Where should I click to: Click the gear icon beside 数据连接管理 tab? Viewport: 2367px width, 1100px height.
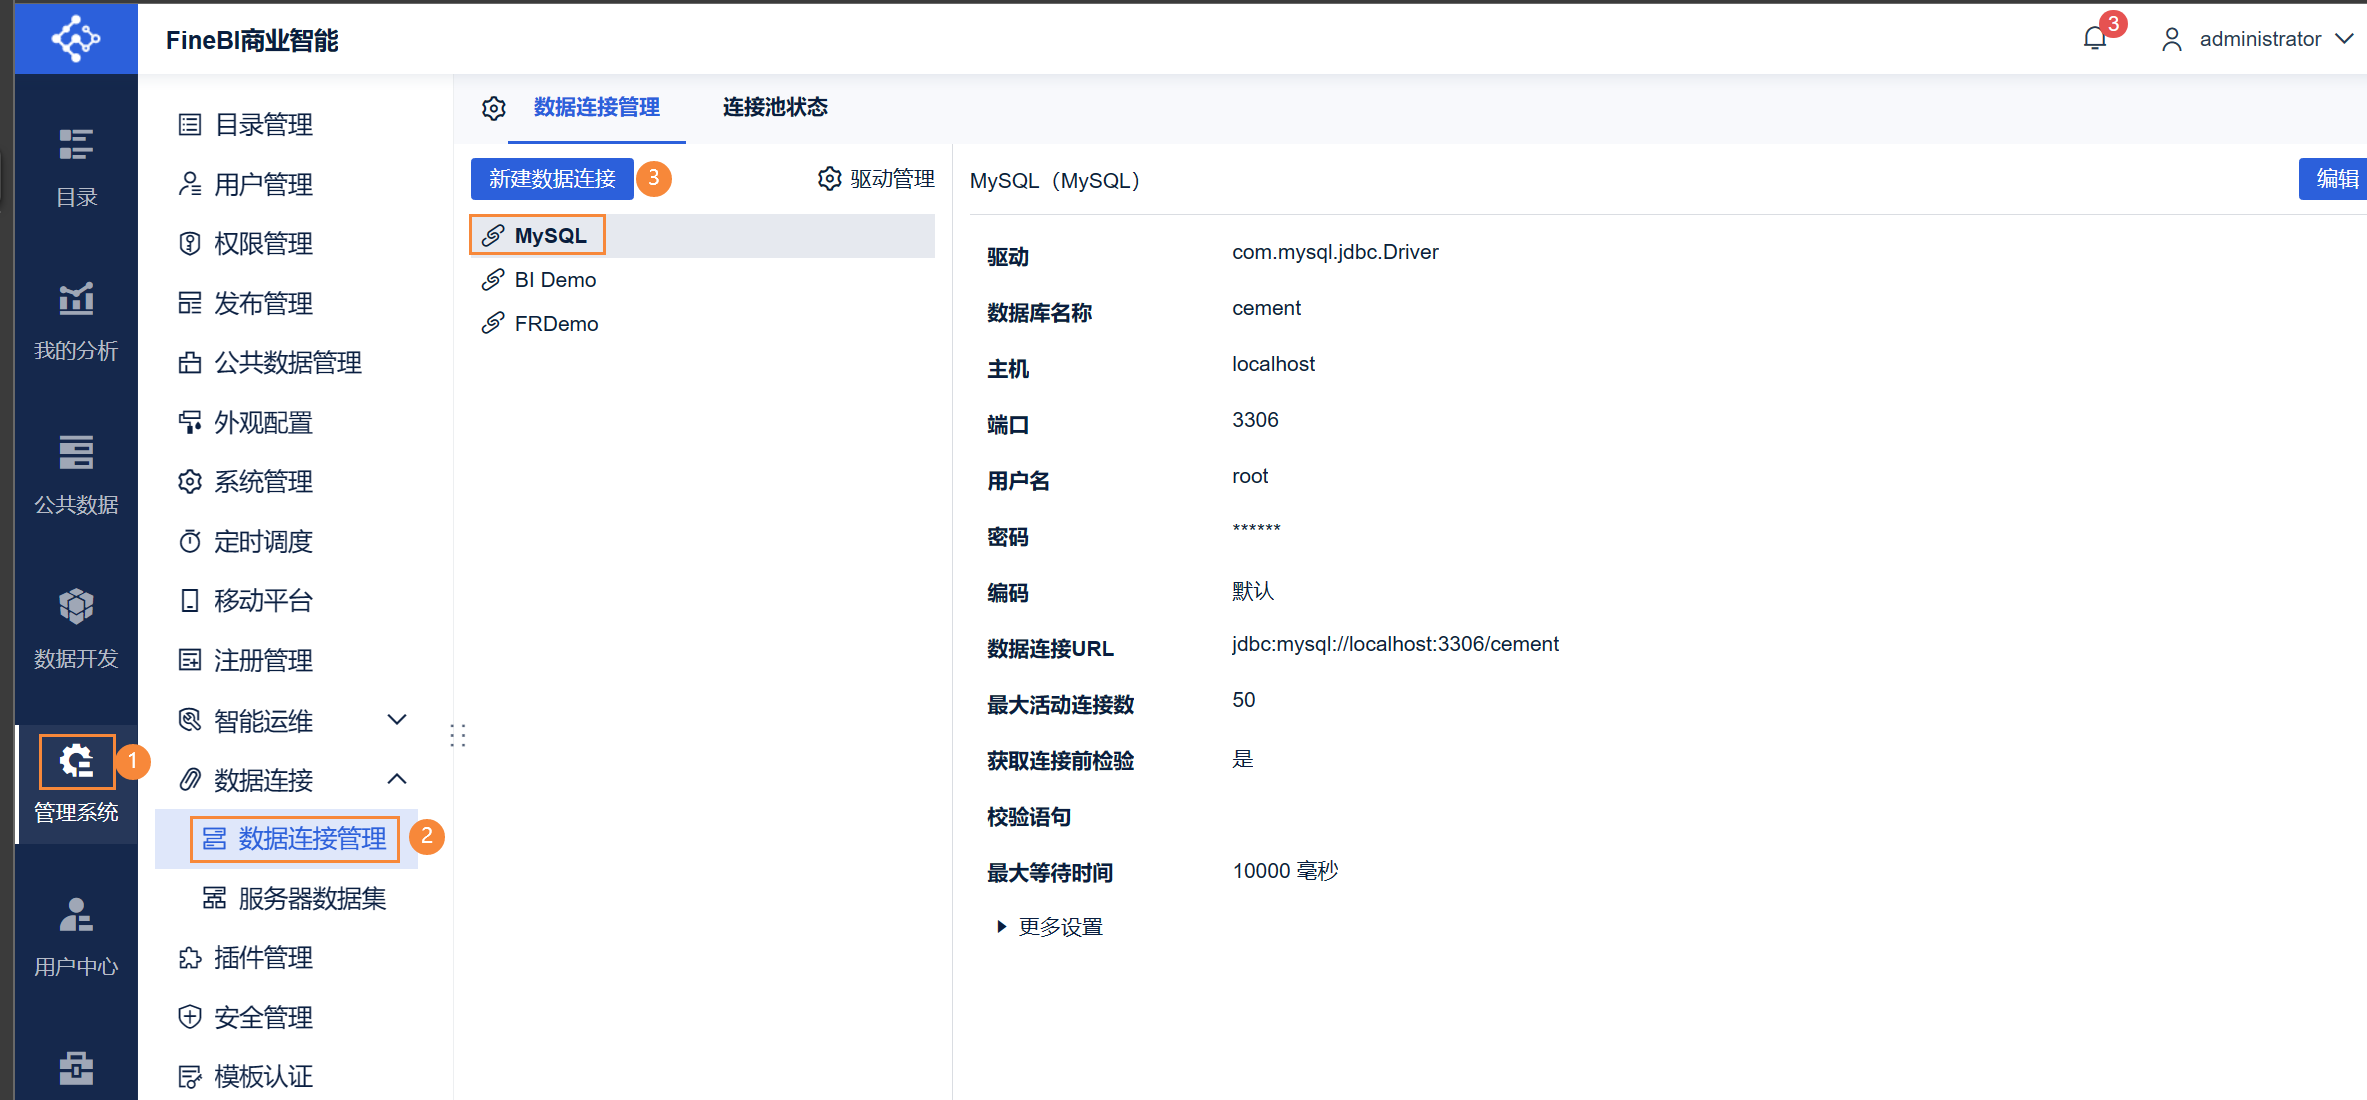(494, 108)
